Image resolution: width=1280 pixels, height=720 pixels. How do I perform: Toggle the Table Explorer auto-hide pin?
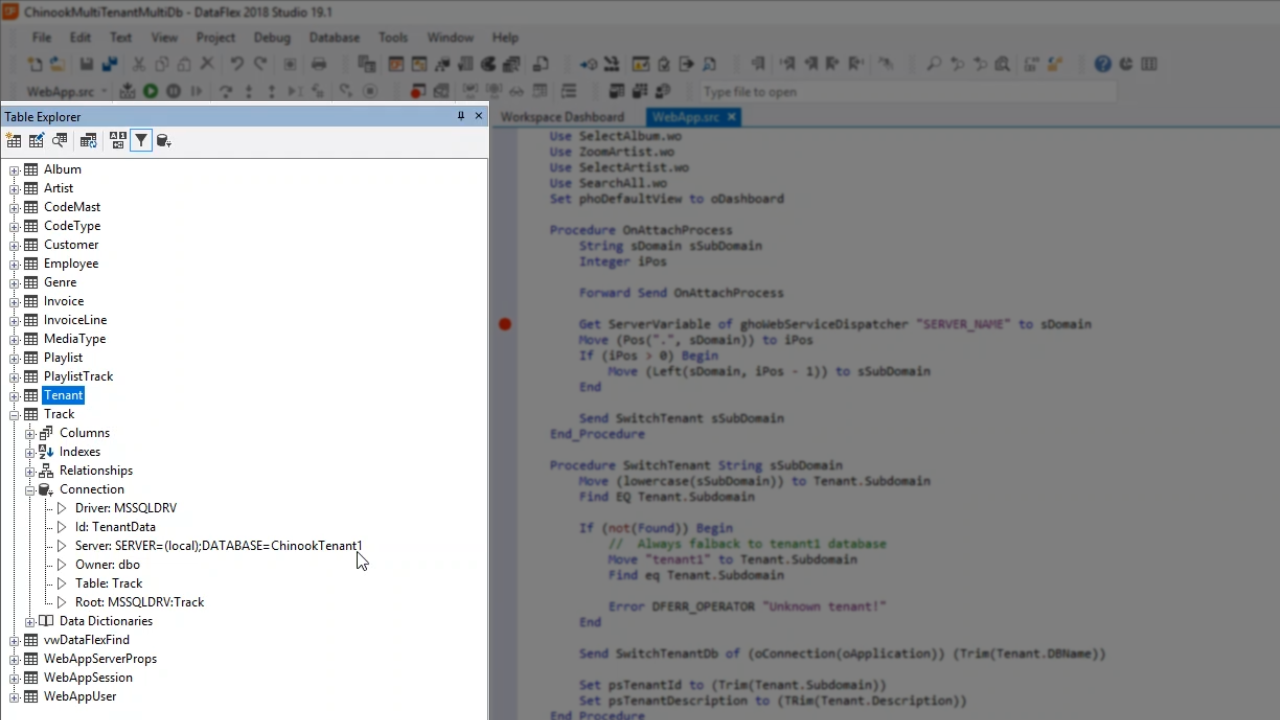(x=461, y=116)
